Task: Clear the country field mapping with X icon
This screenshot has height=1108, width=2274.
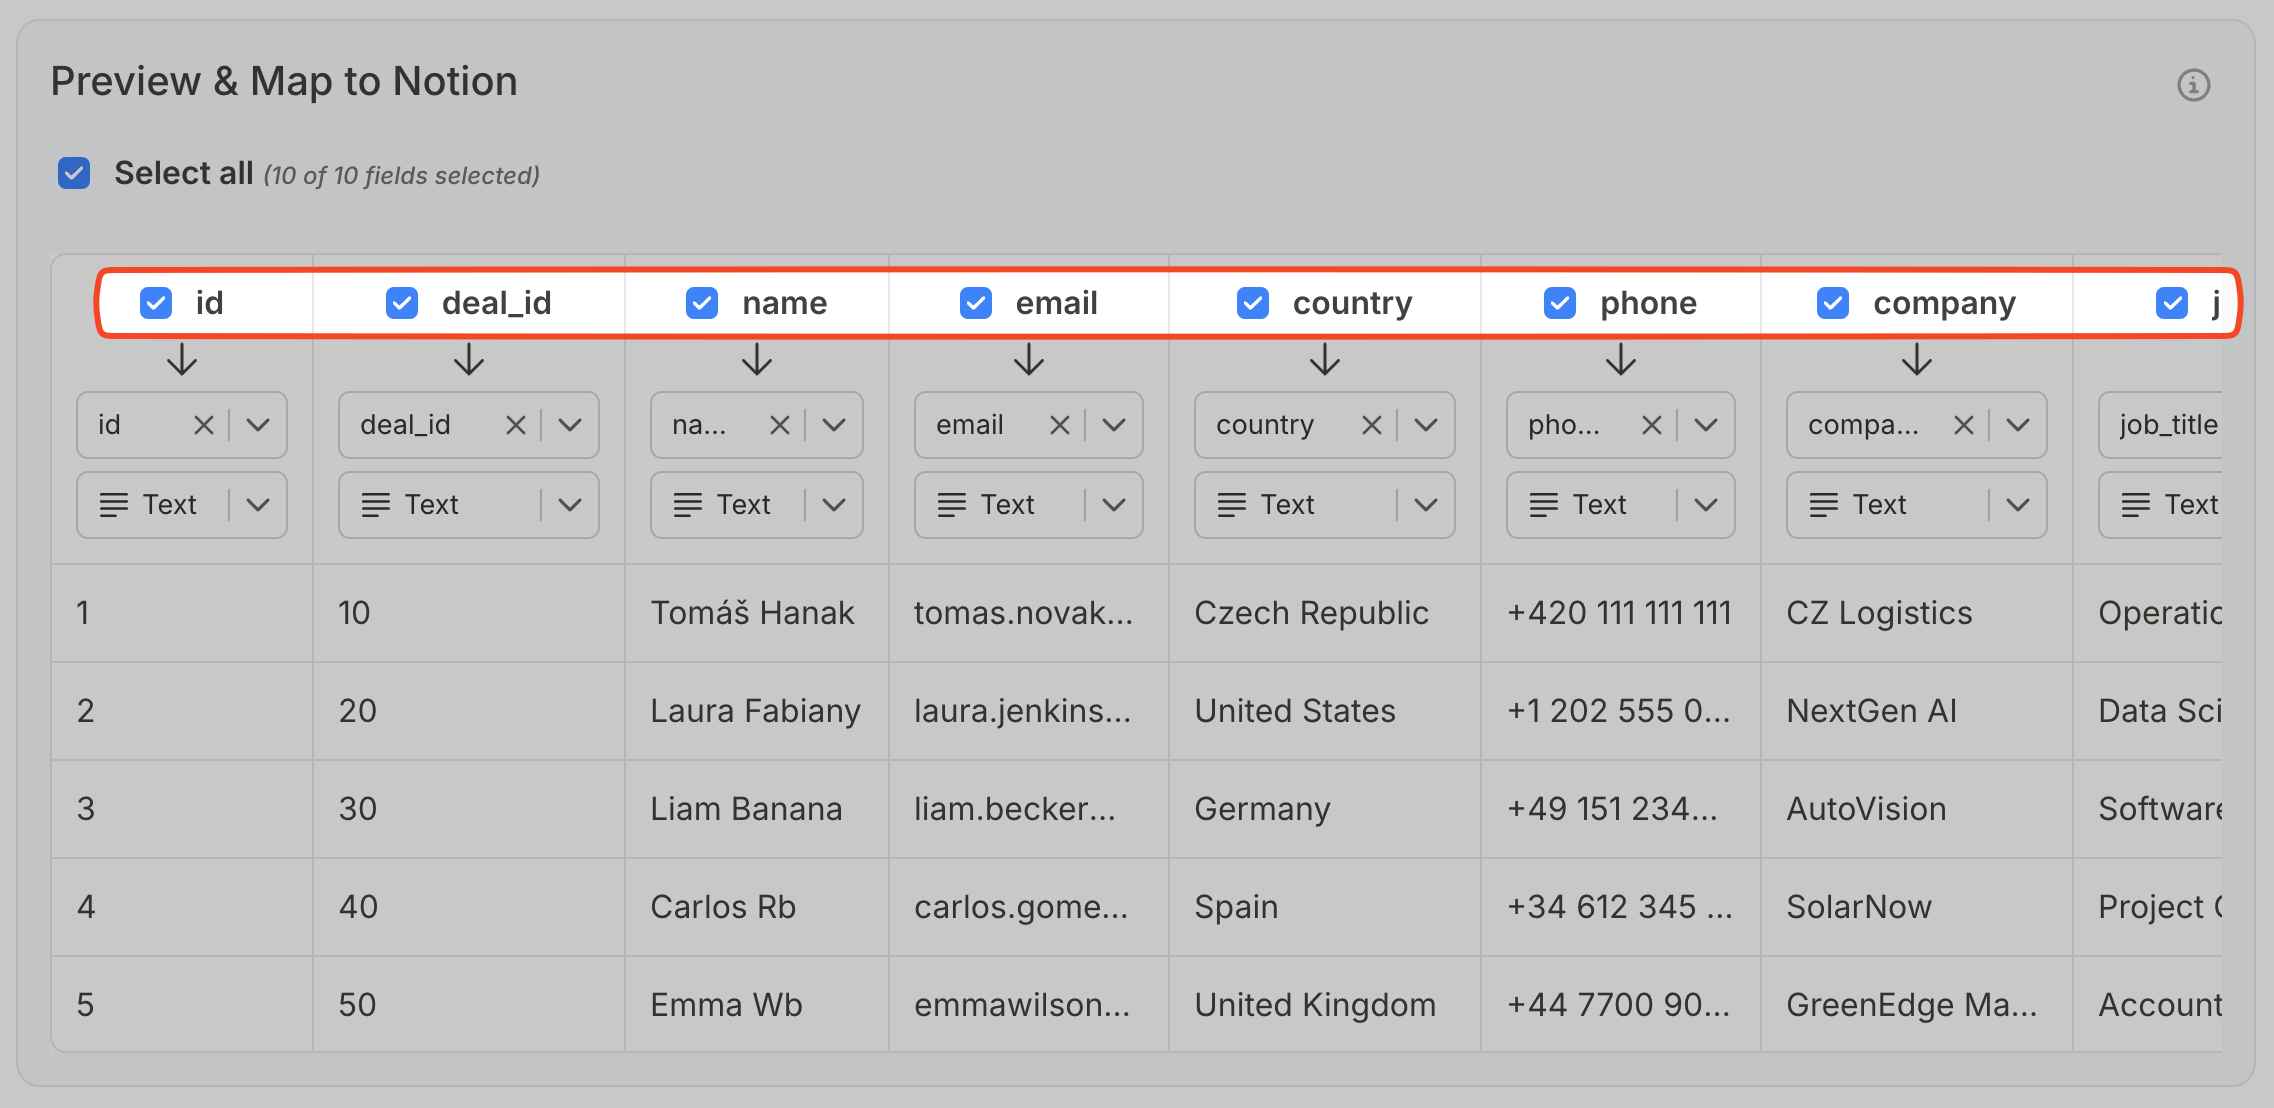Action: [1371, 424]
